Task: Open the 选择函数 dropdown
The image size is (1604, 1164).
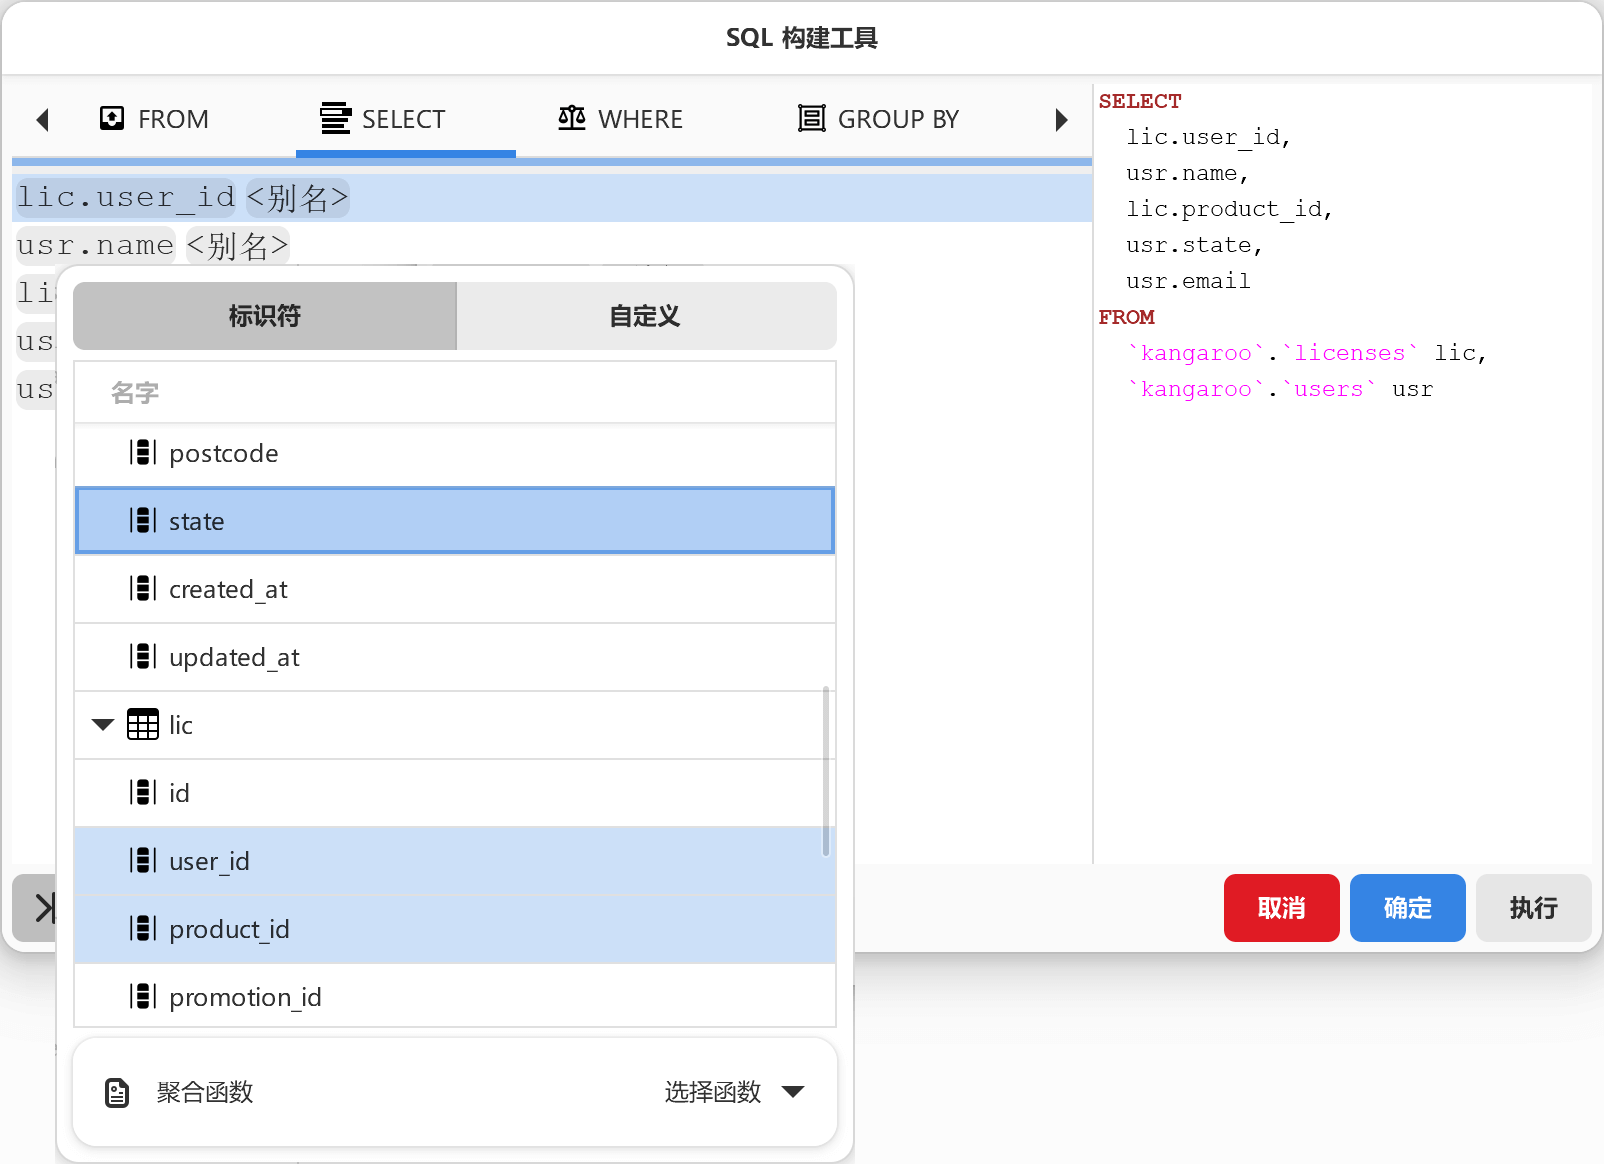Action: (x=737, y=1092)
